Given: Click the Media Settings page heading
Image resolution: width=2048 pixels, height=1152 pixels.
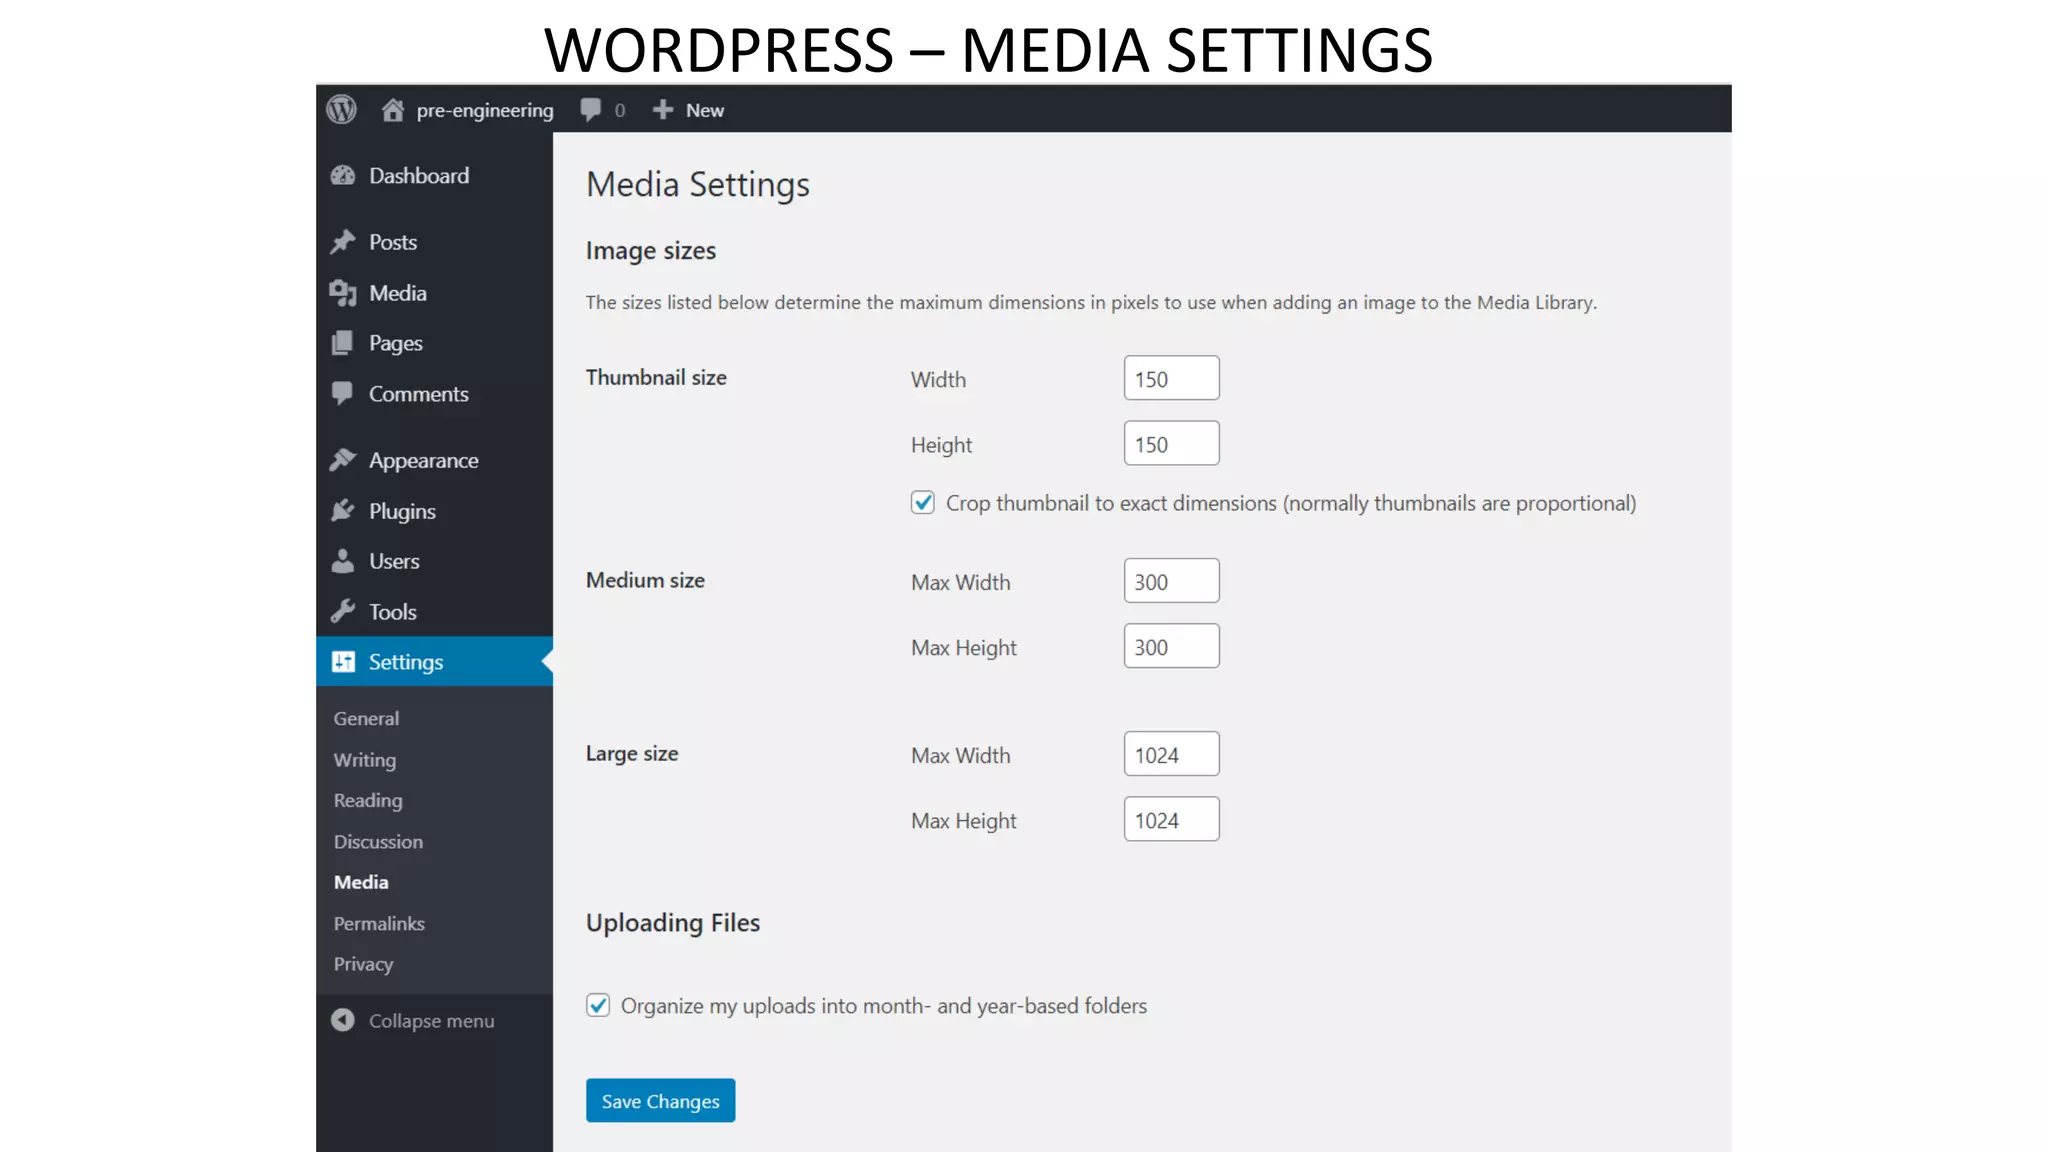Looking at the screenshot, I should click(x=698, y=185).
